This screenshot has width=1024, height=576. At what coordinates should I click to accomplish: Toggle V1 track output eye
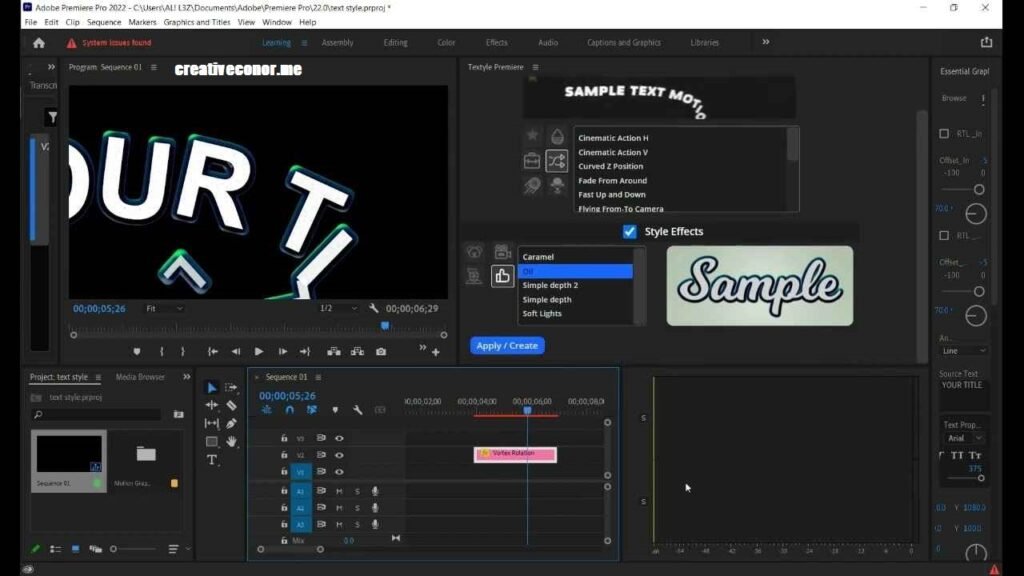(339, 472)
